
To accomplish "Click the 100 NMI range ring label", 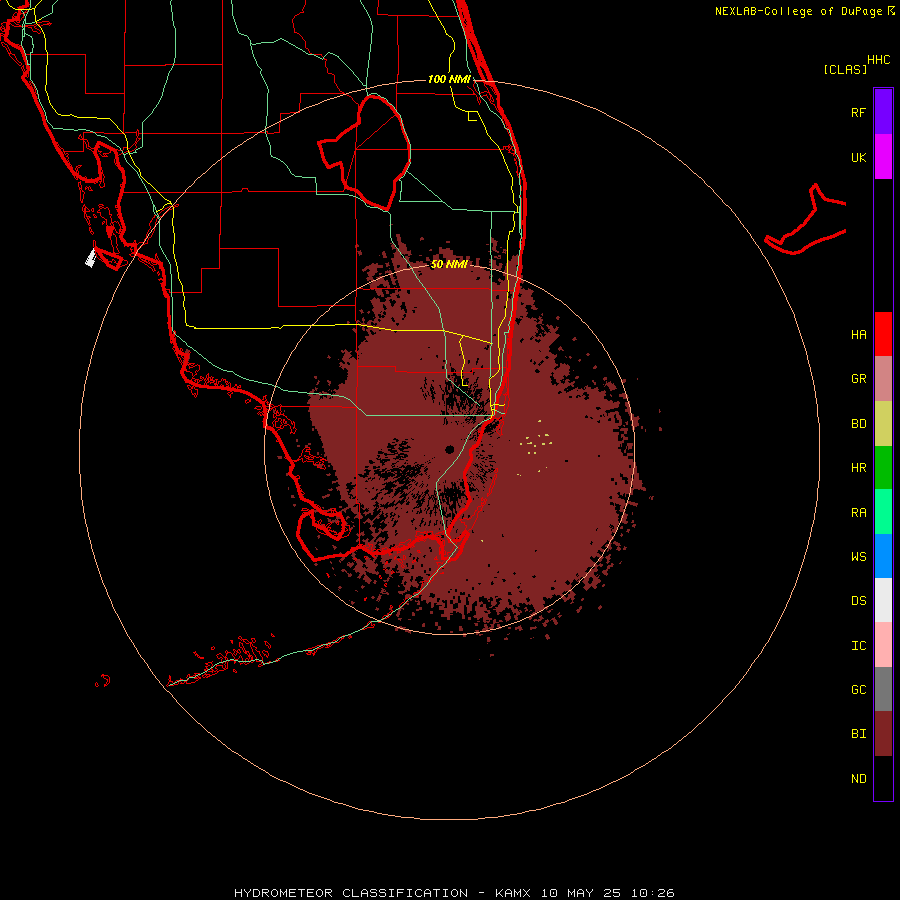I will point(449,79).
